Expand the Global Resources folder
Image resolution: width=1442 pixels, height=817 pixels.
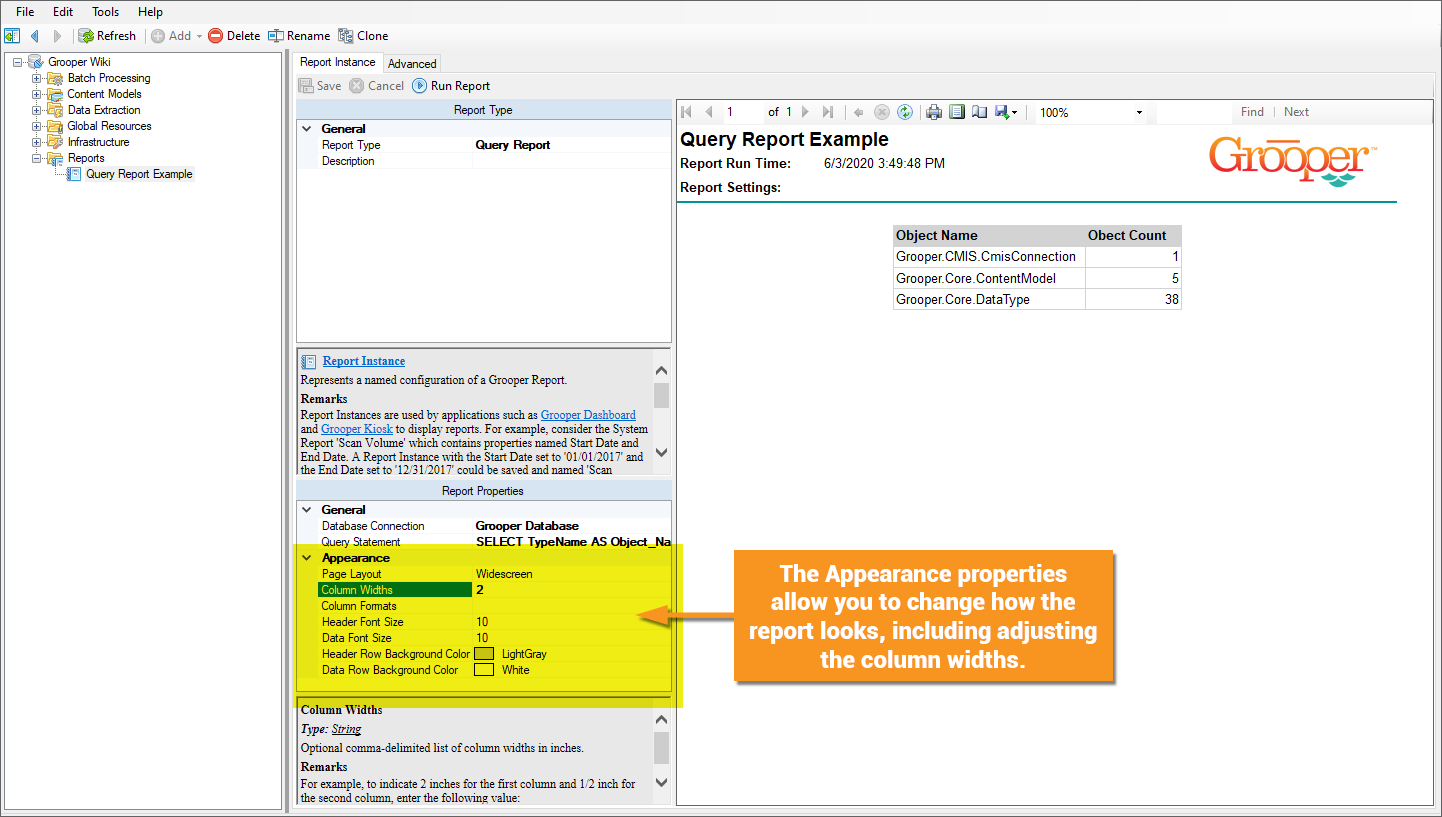[x=37, y=126]
